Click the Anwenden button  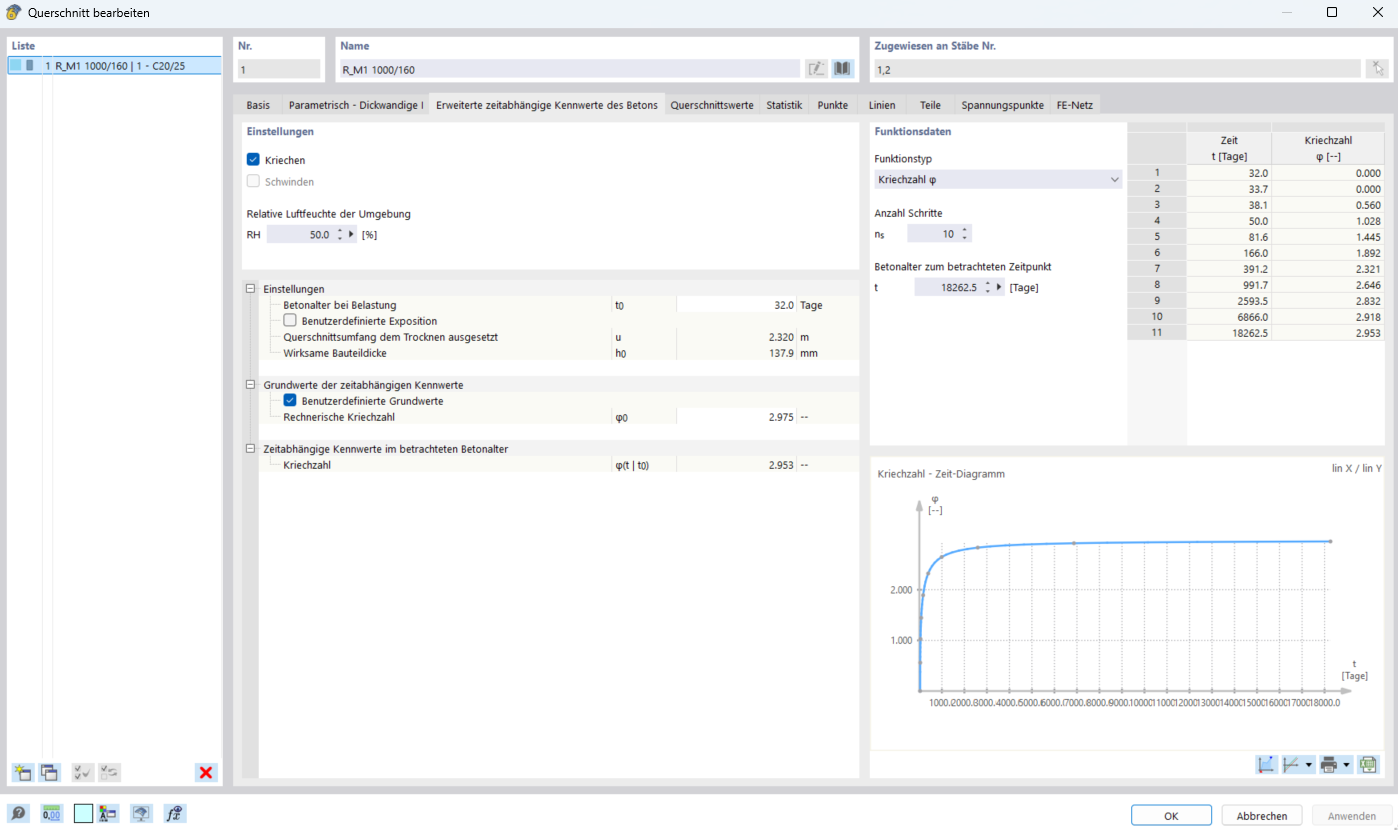click(1352, 816)
